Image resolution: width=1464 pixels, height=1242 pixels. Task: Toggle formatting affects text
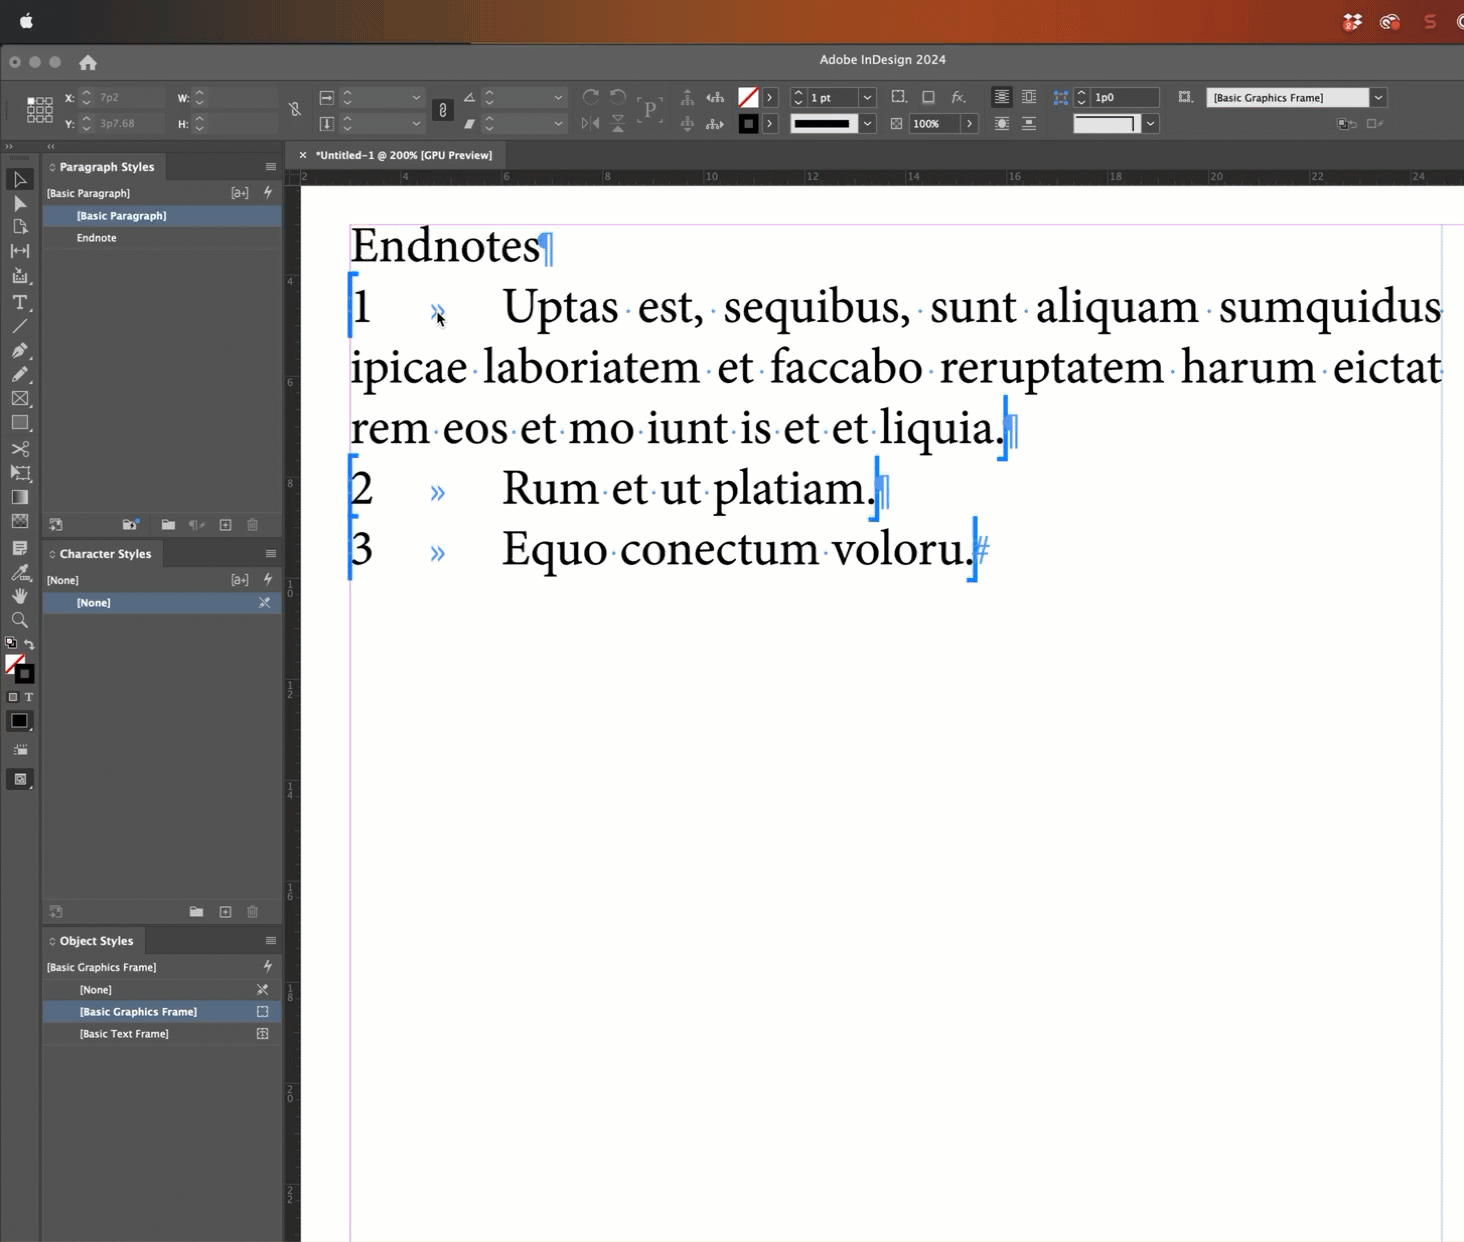tap(29, 697)
